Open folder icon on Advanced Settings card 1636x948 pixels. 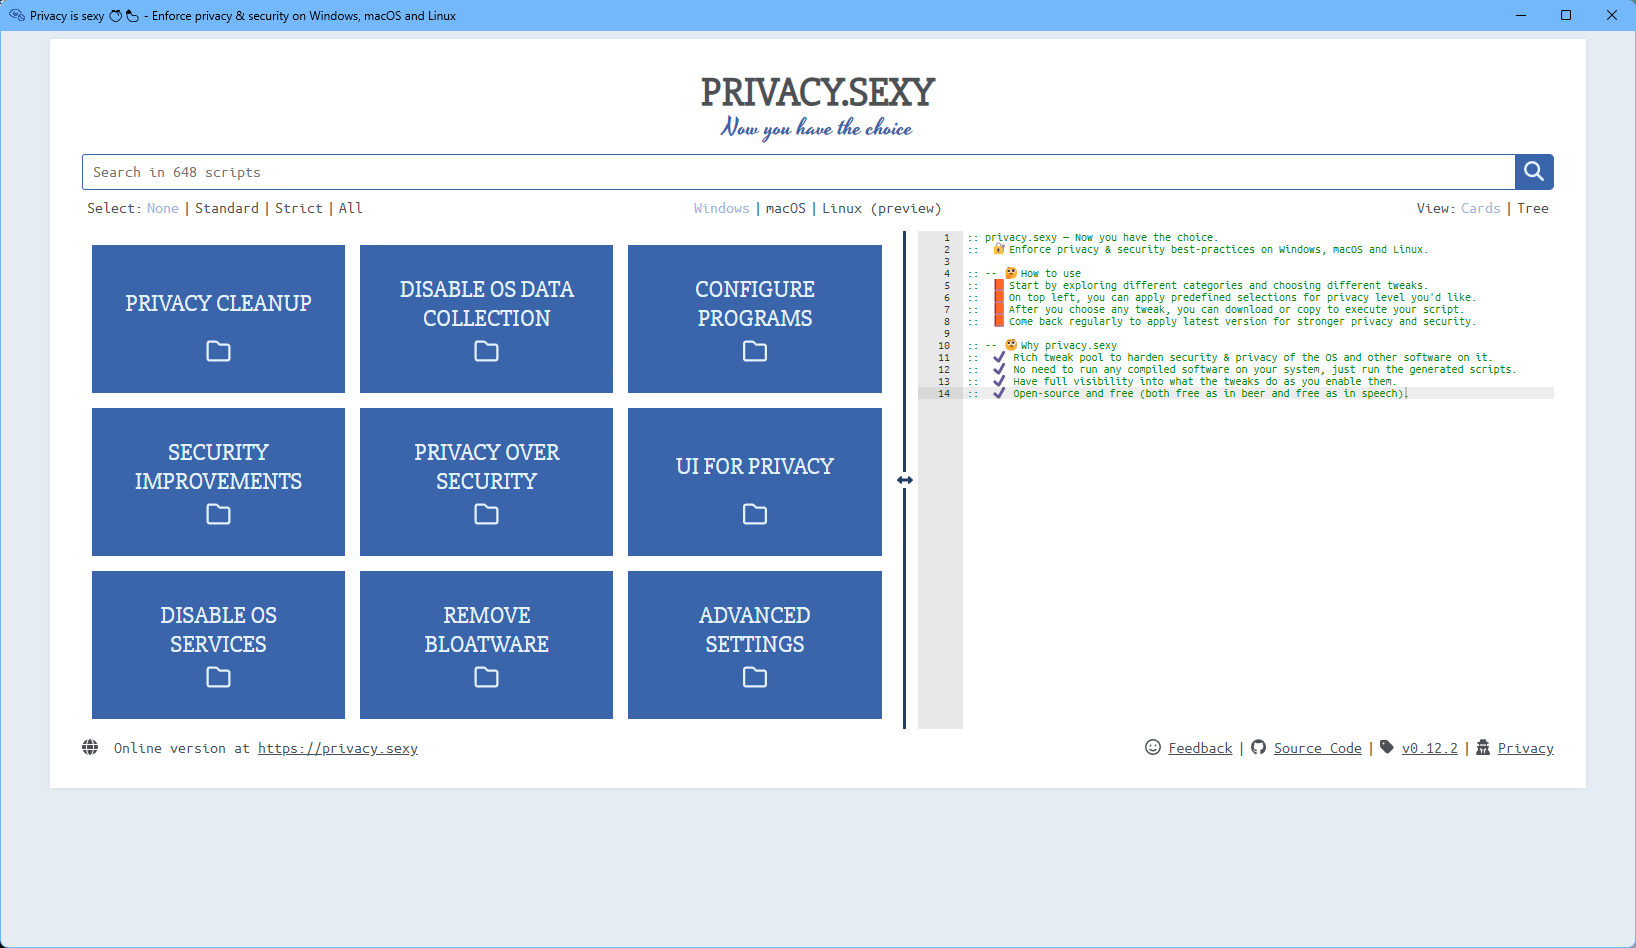(x=755, y=677)
